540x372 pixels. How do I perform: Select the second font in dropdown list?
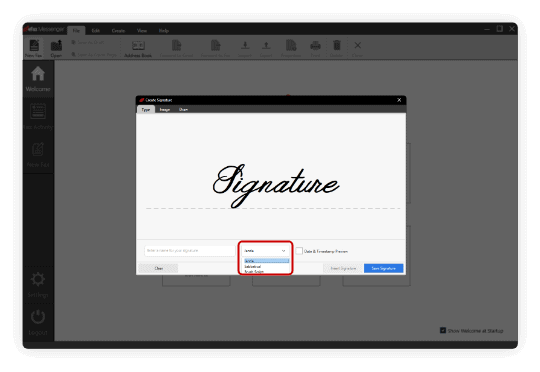pyautogui.click(x=267, y=267)
